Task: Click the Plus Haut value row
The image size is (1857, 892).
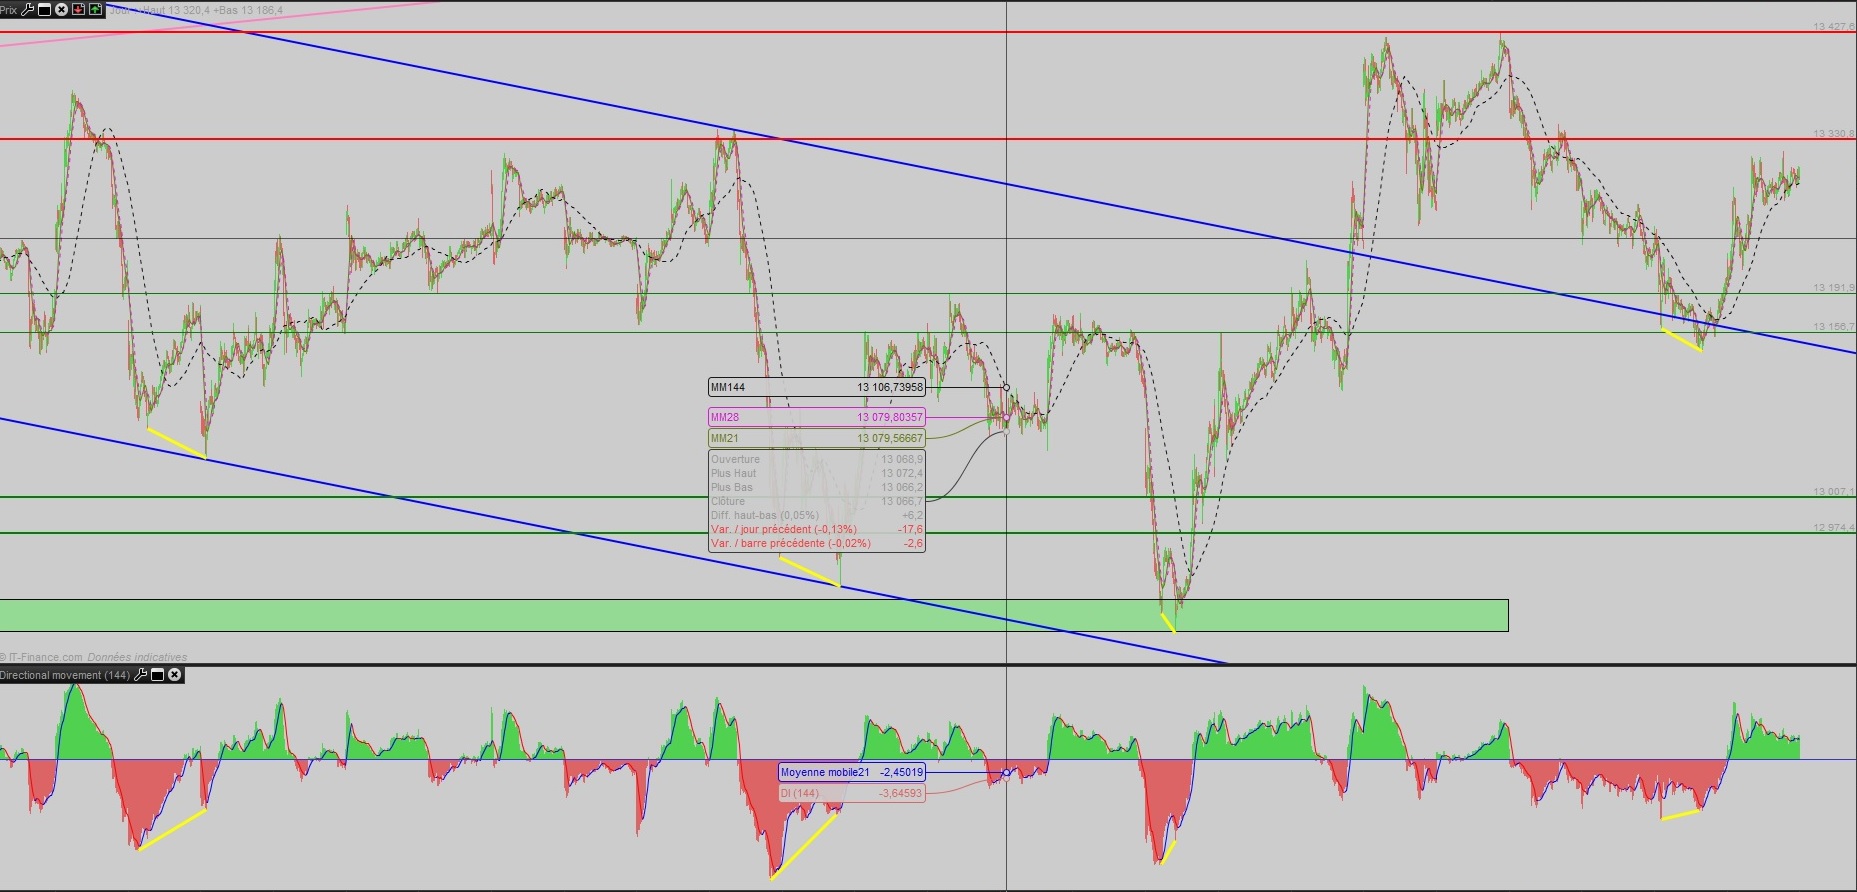Action: 816,473
